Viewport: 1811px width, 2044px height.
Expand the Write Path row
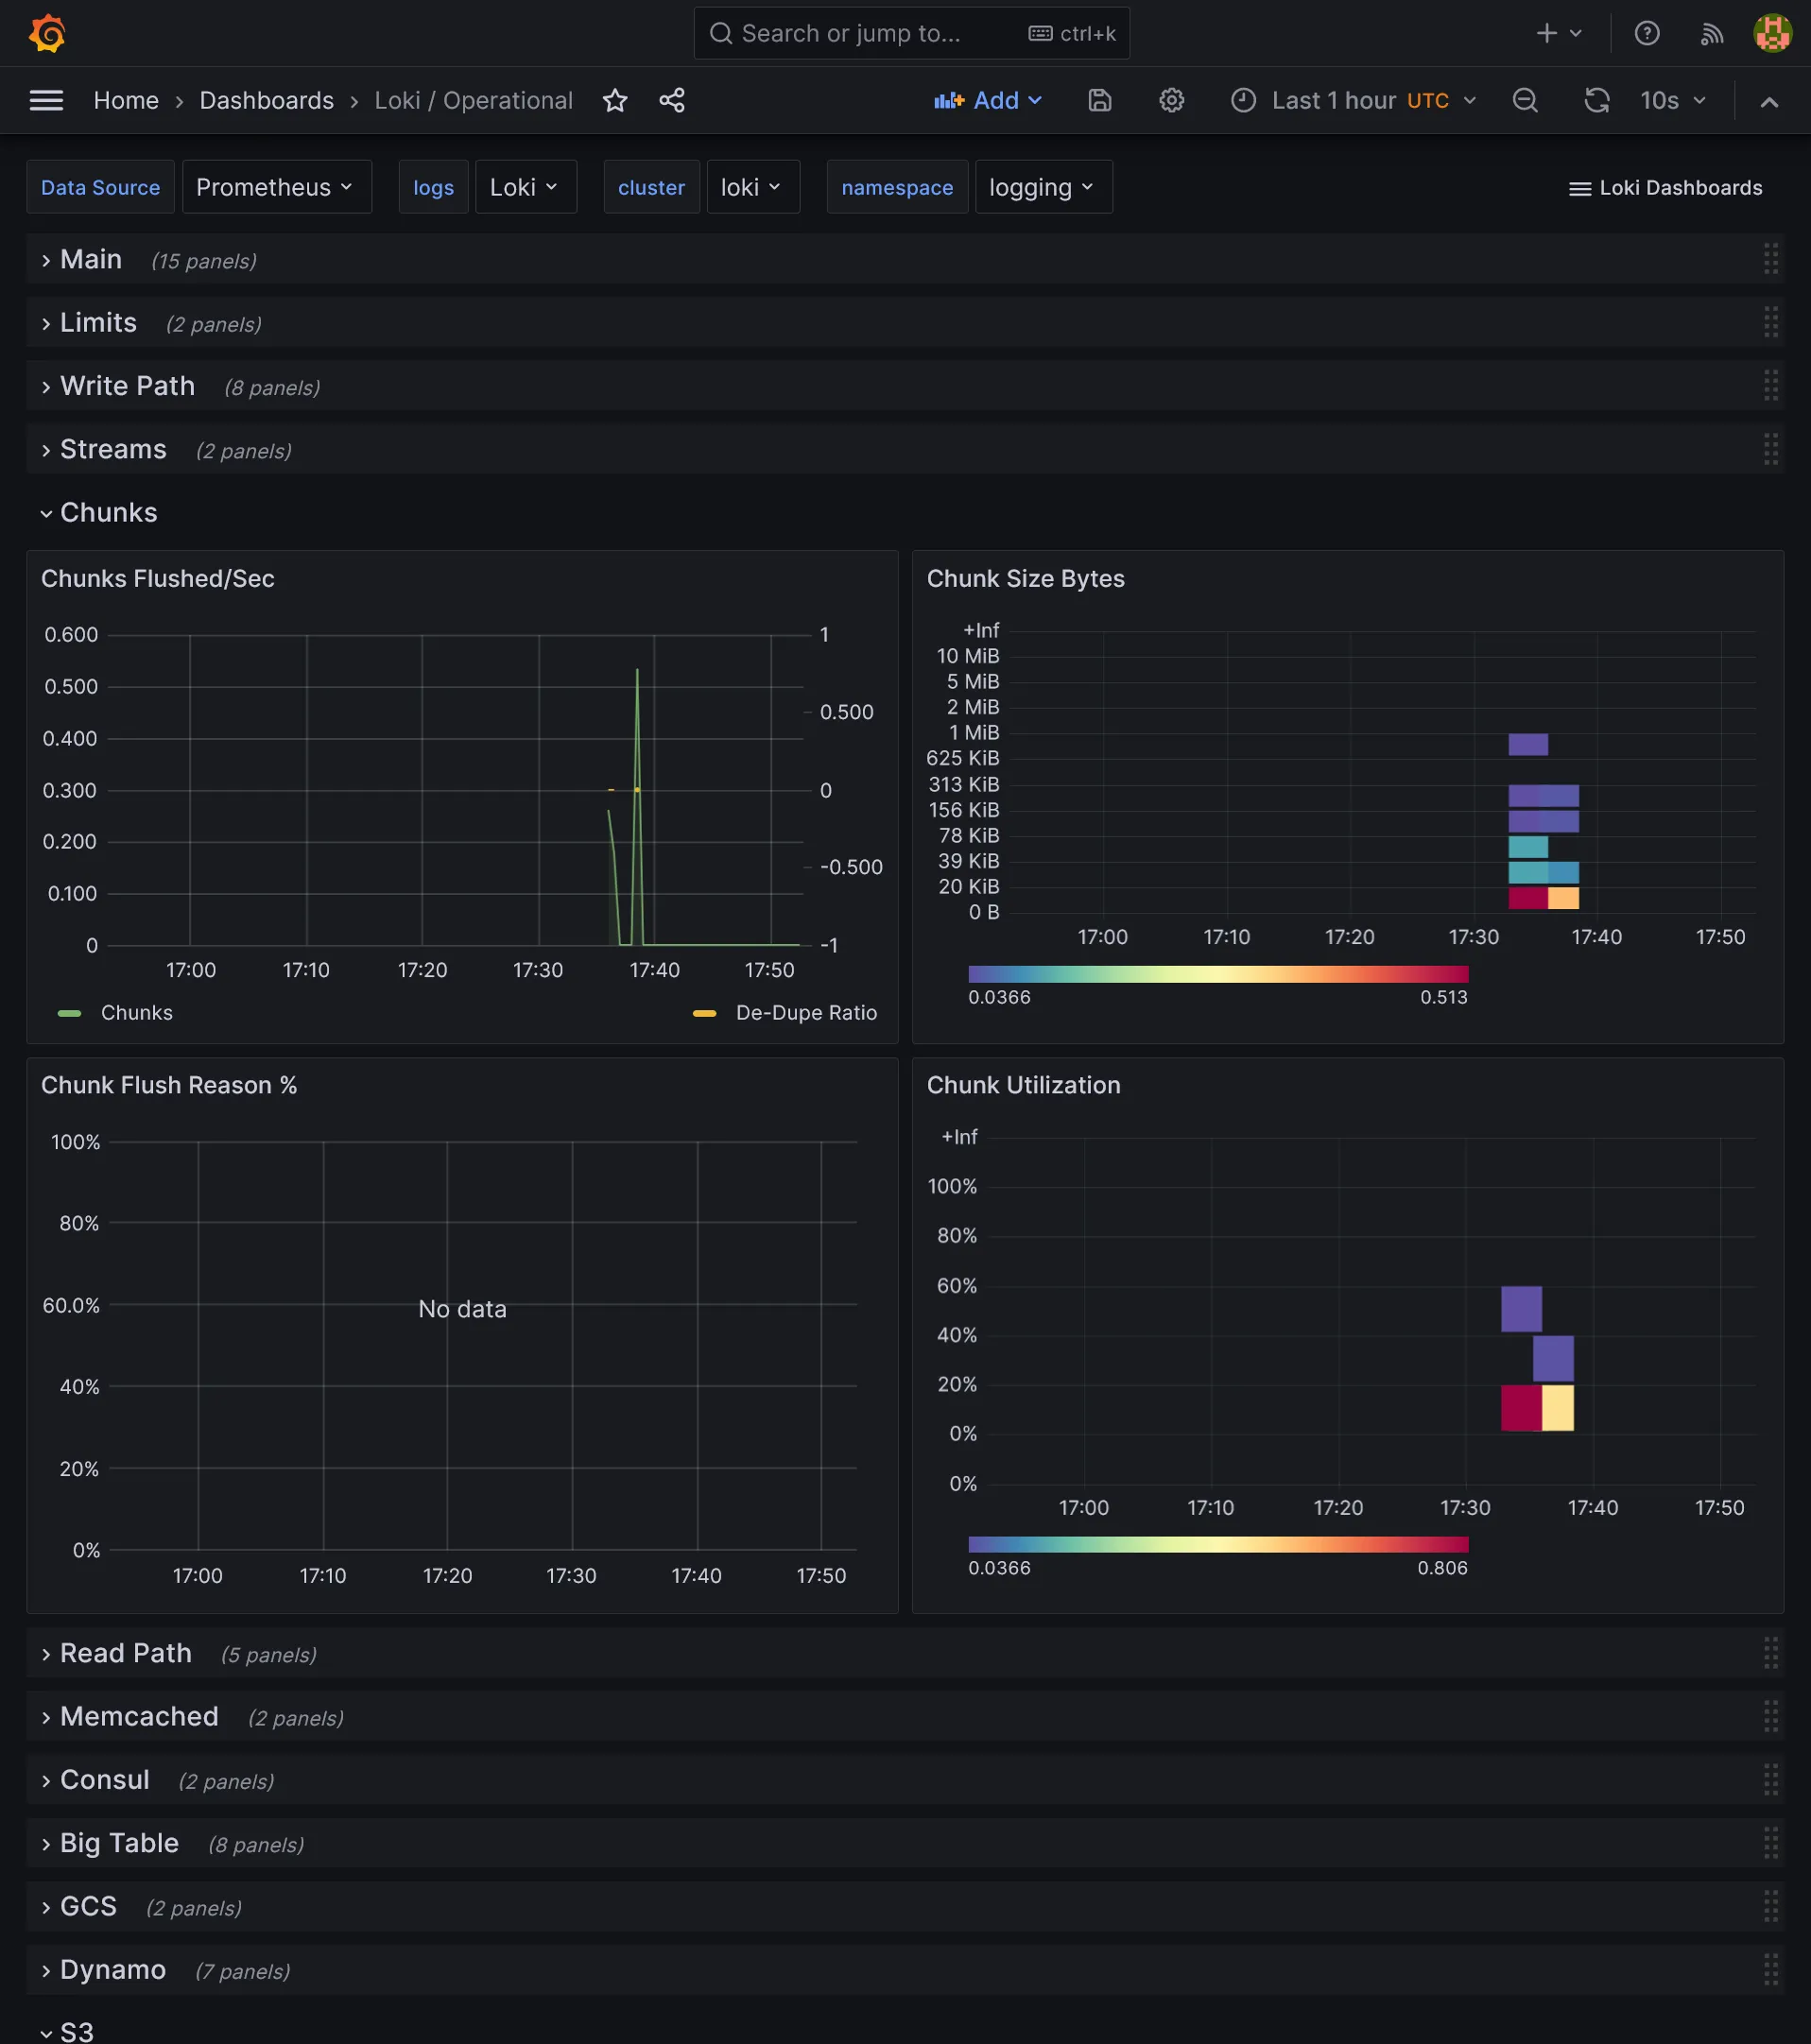pos(127,386)
